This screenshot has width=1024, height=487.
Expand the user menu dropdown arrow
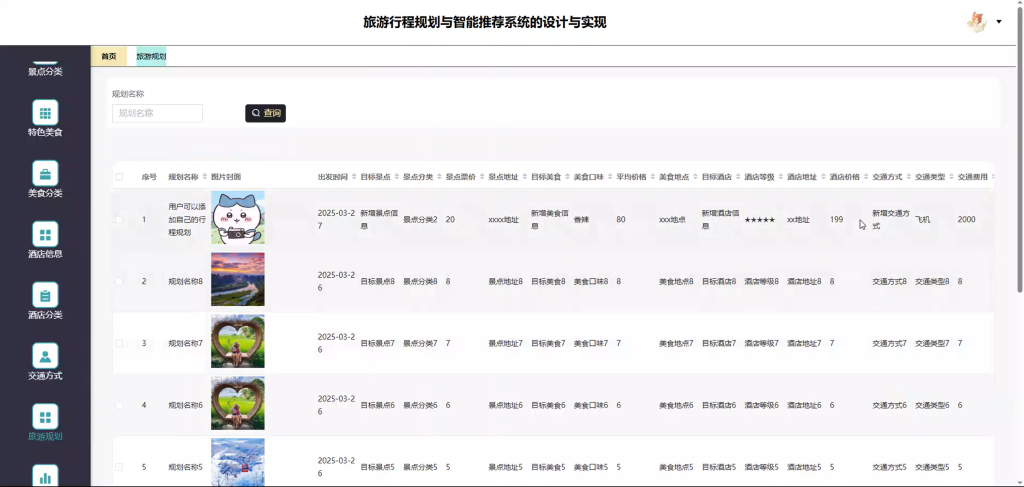999,22
